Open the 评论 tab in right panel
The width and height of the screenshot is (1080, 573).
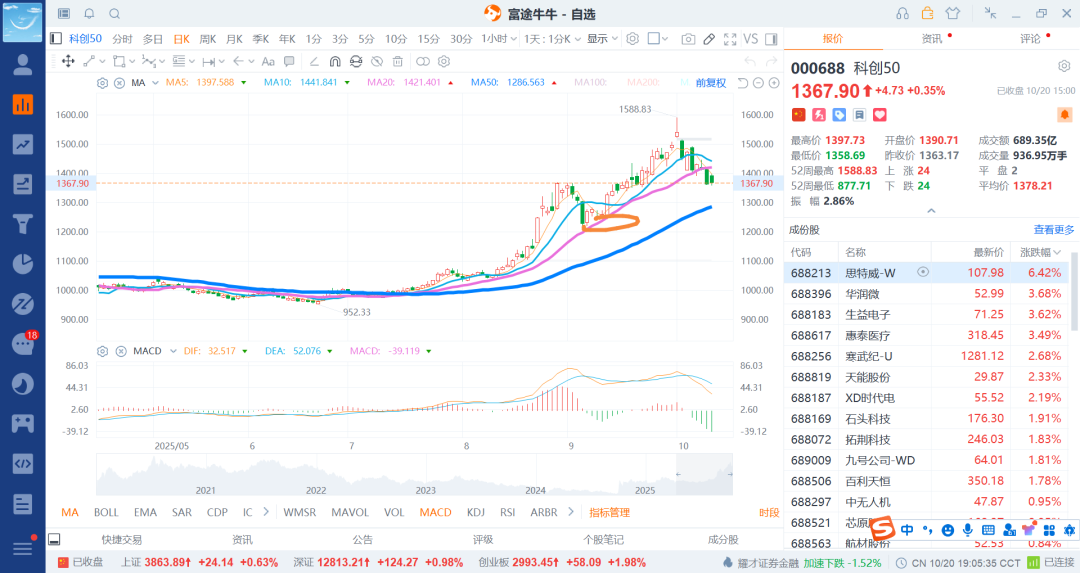1030,39
